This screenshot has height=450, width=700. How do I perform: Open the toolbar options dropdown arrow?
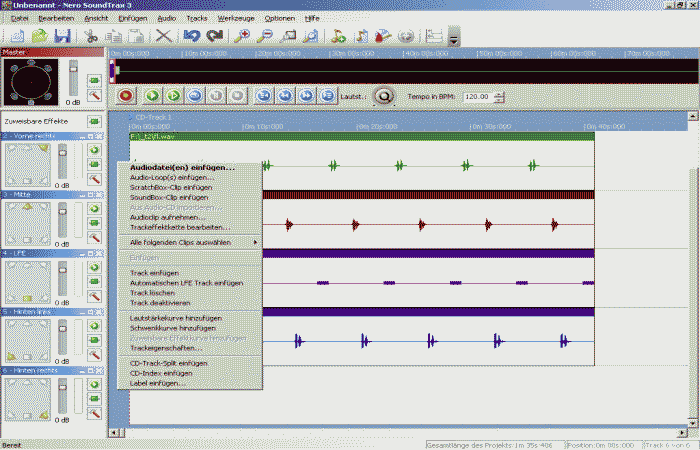pos(454,38)
